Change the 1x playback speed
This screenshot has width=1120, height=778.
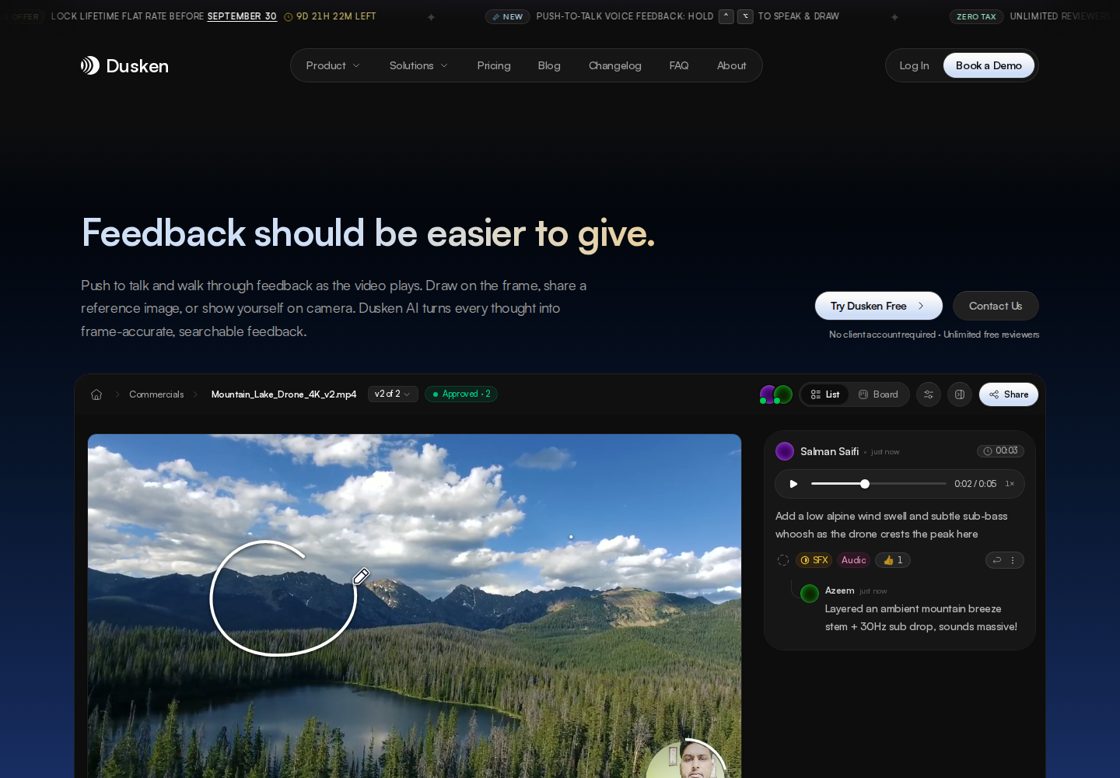[x=1010, y=484]
